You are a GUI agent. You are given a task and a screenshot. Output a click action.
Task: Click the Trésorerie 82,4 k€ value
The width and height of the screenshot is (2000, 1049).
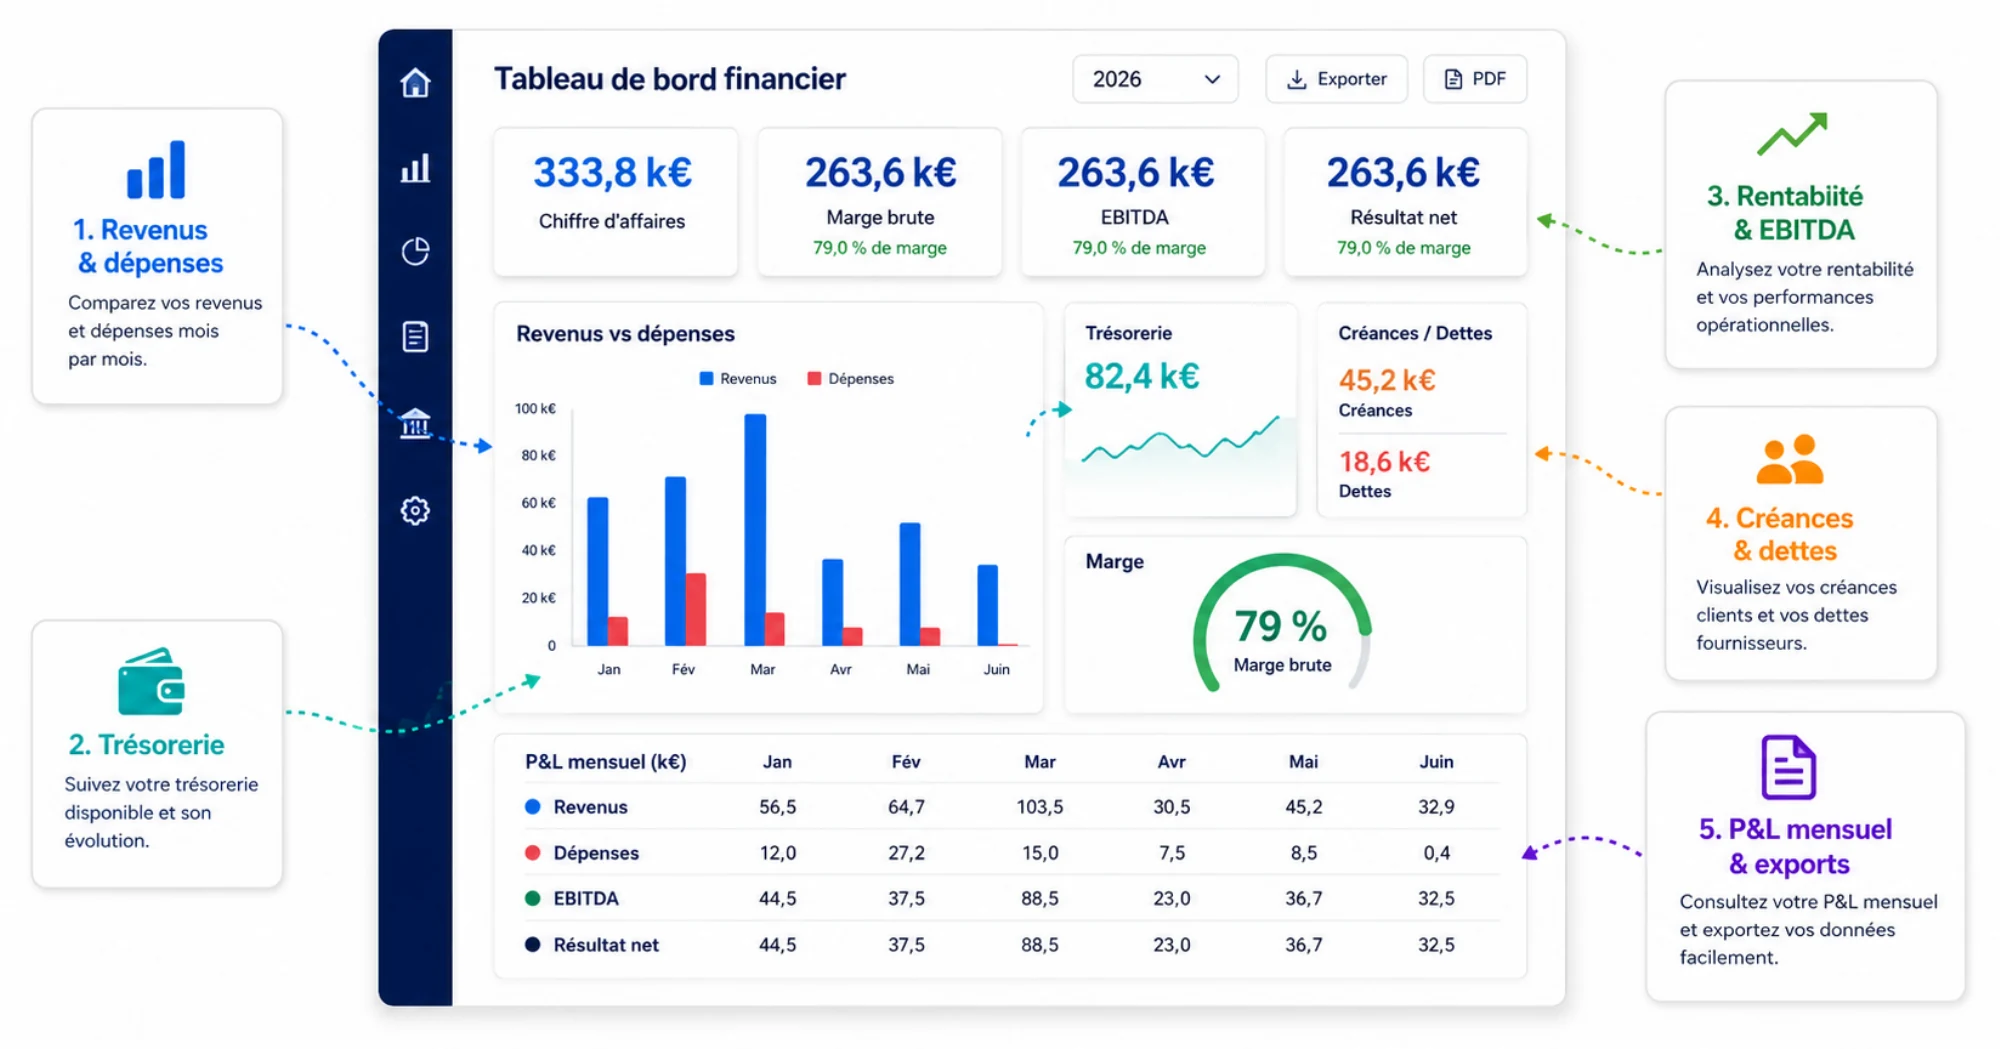1141,376
